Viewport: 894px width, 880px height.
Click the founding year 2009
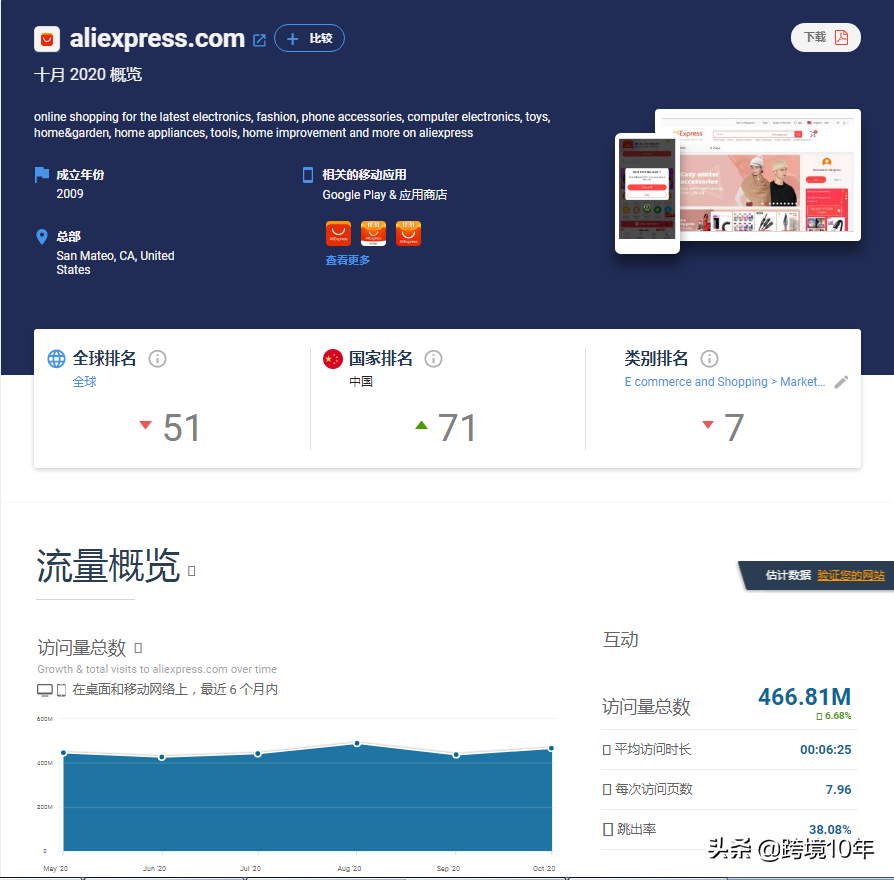70,194
